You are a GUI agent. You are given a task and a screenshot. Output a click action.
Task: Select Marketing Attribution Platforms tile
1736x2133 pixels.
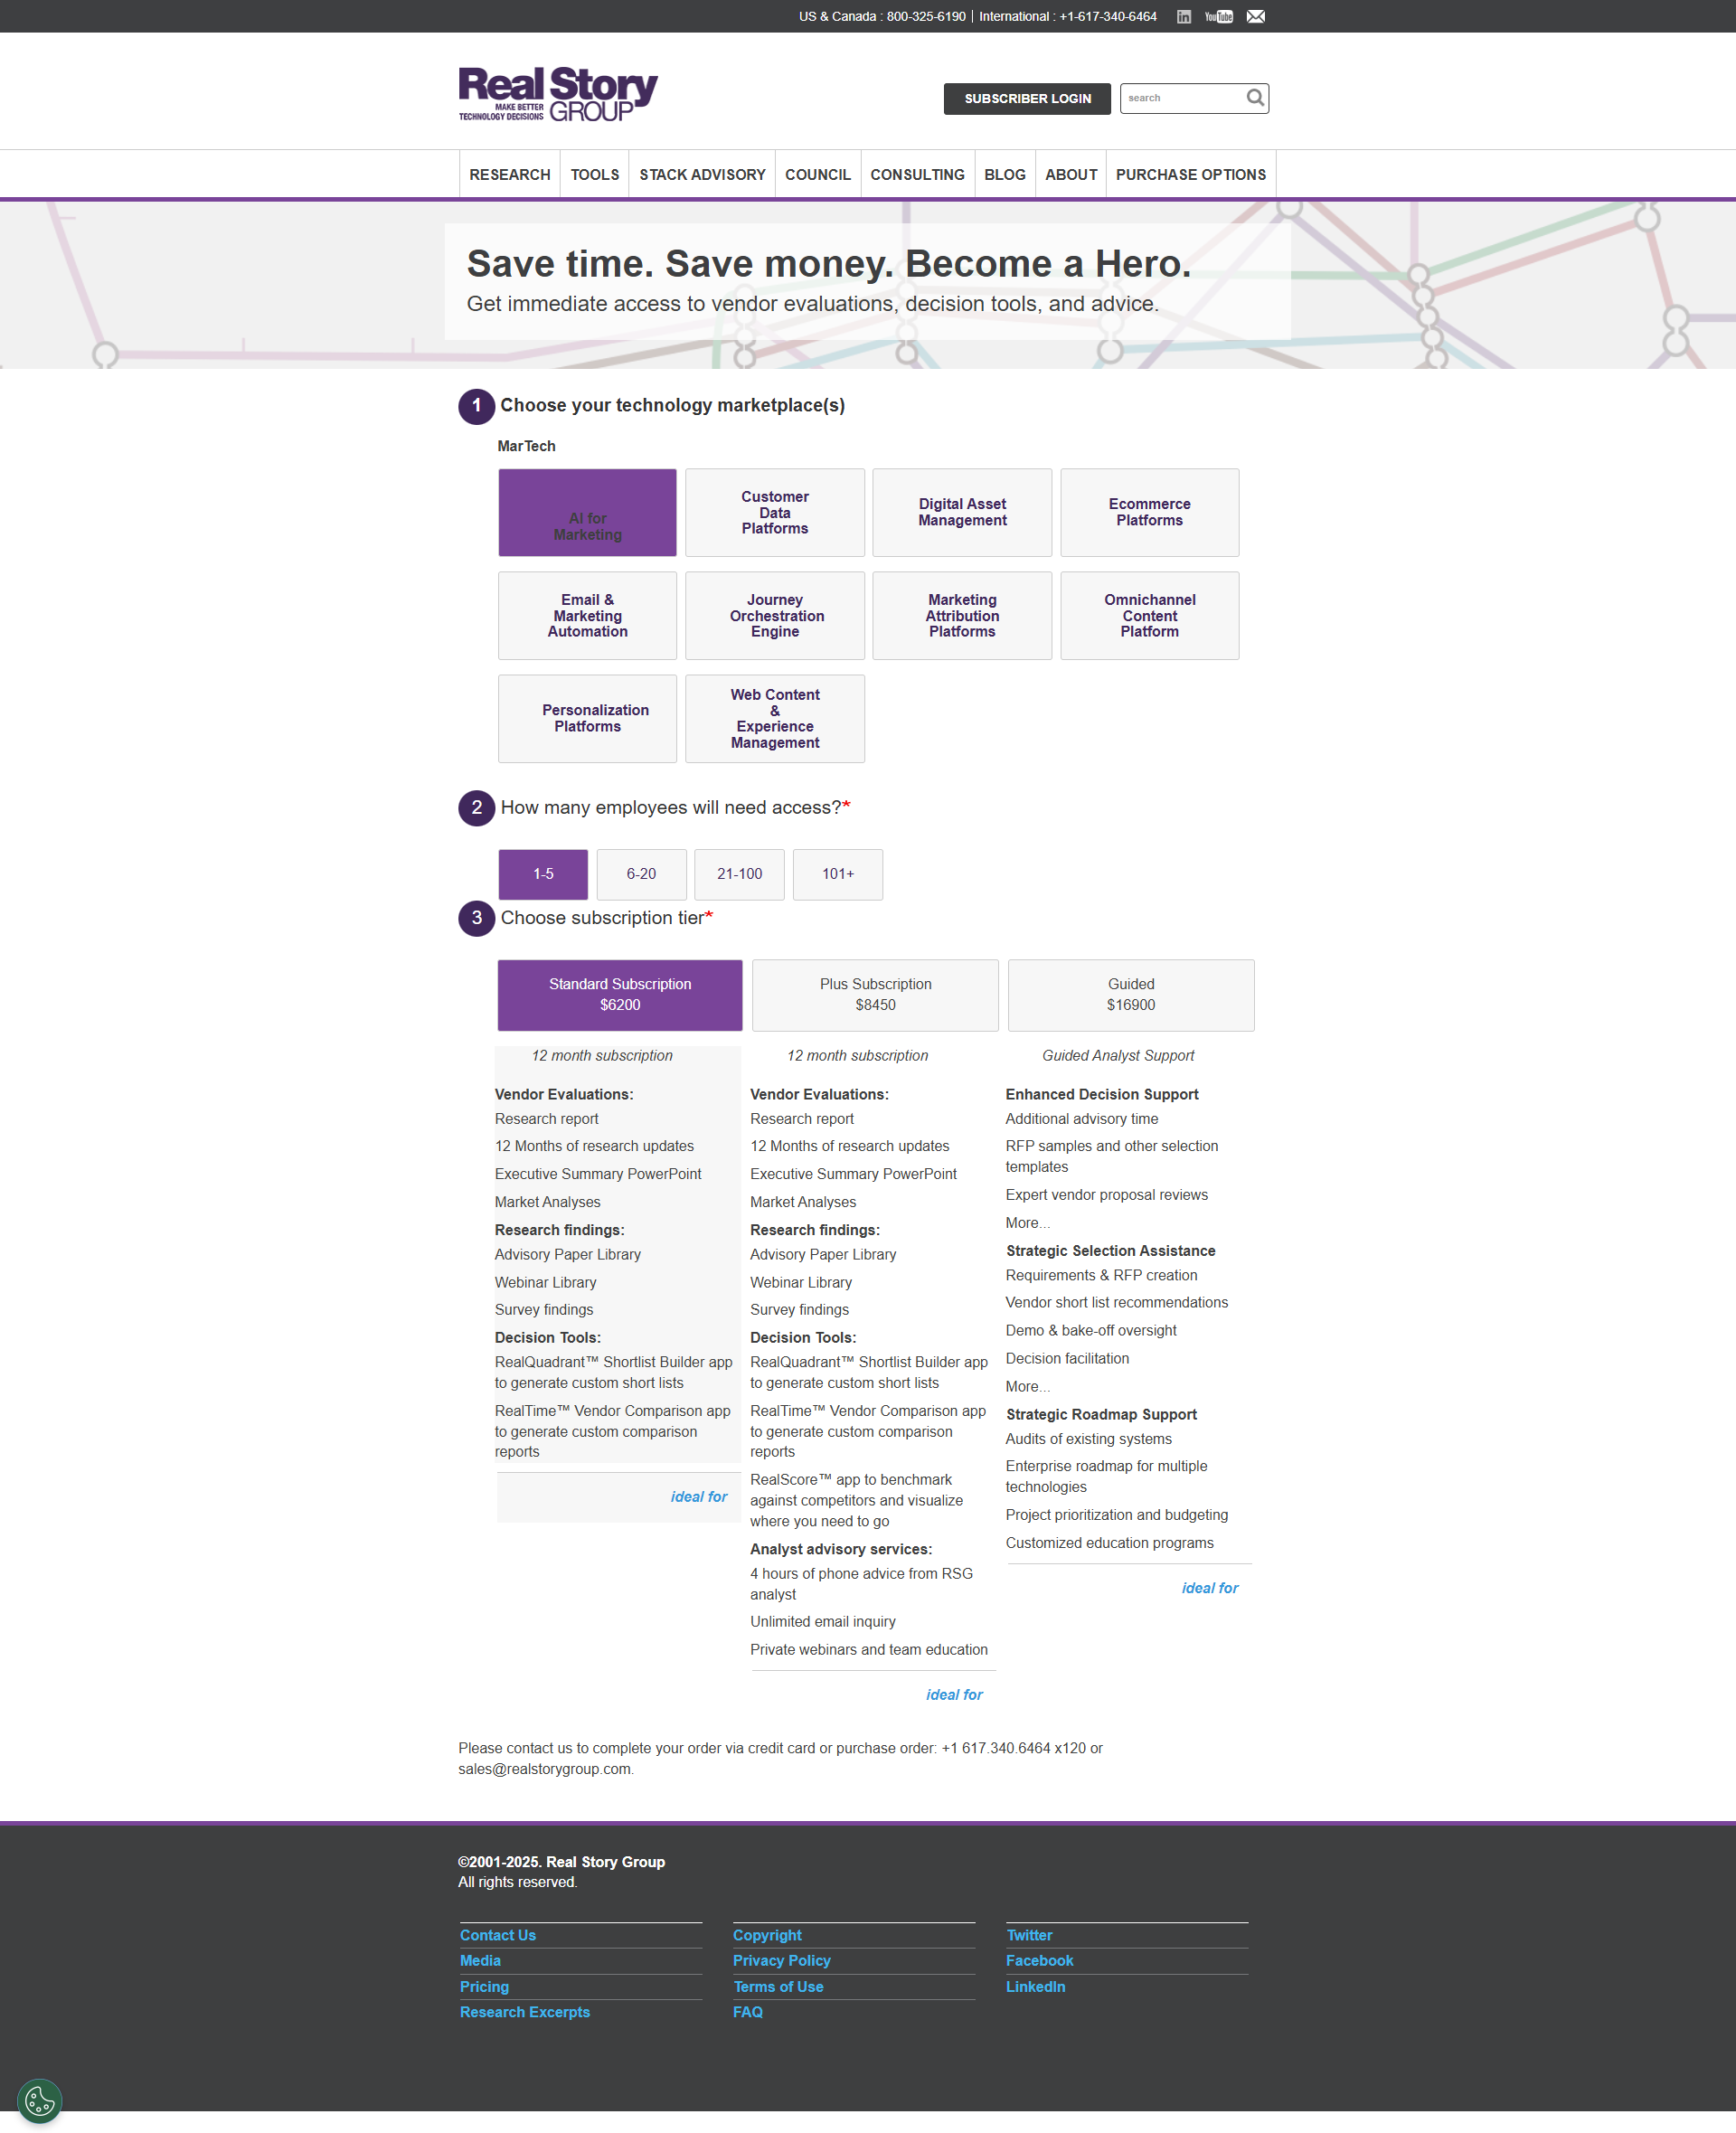click(962, 616)
